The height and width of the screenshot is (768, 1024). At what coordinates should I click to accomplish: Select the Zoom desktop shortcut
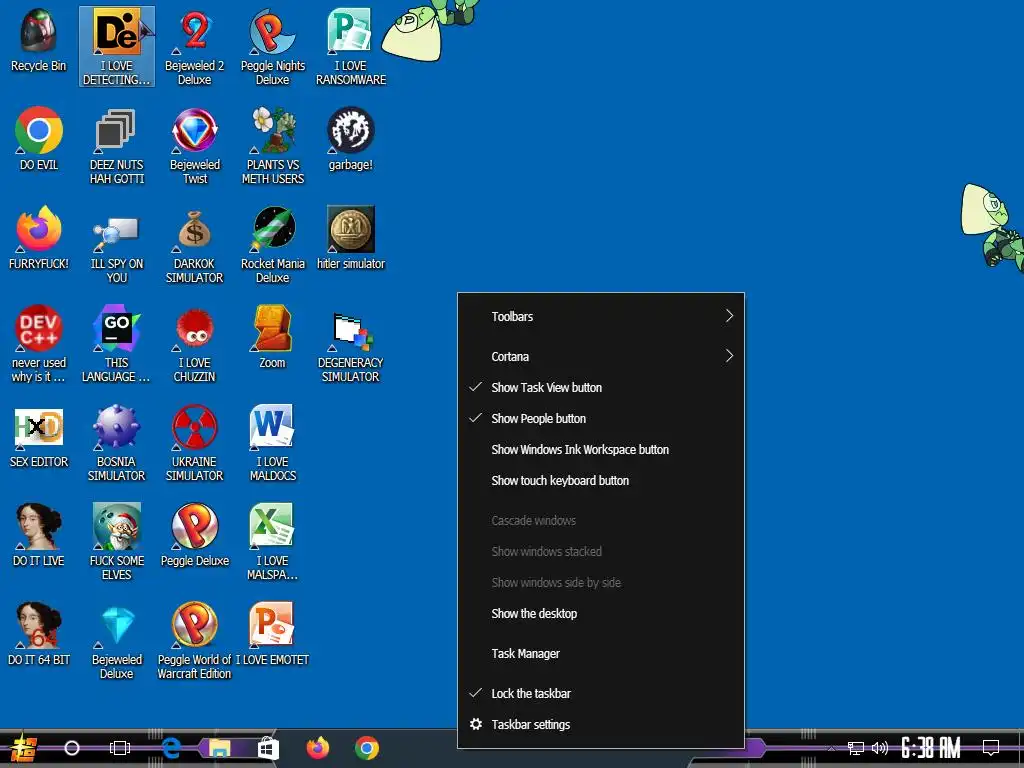click(x=272, y=337)
